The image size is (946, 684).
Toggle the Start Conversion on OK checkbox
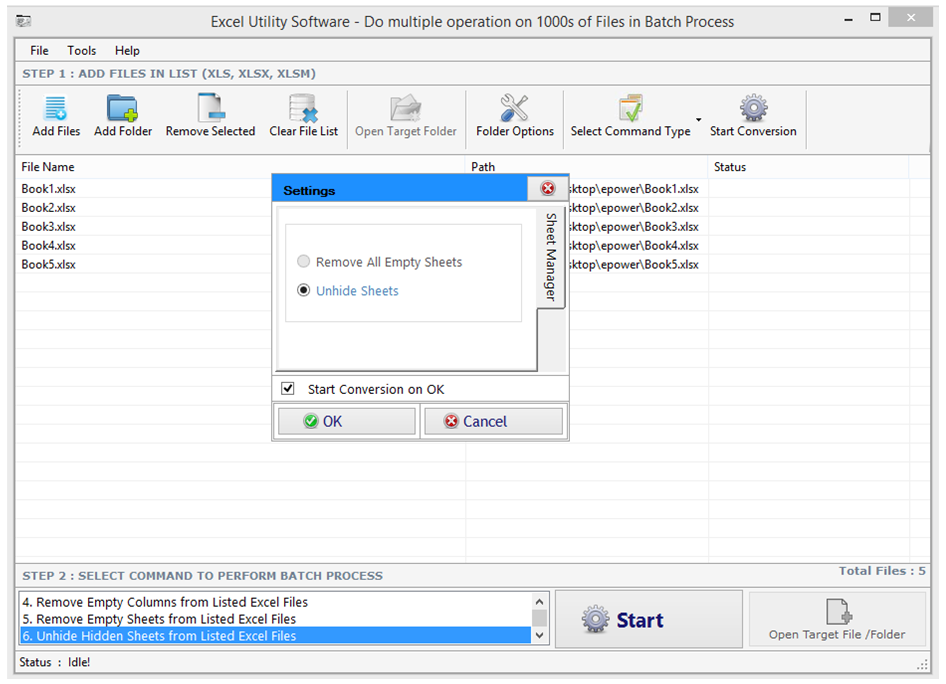[288, 388]
